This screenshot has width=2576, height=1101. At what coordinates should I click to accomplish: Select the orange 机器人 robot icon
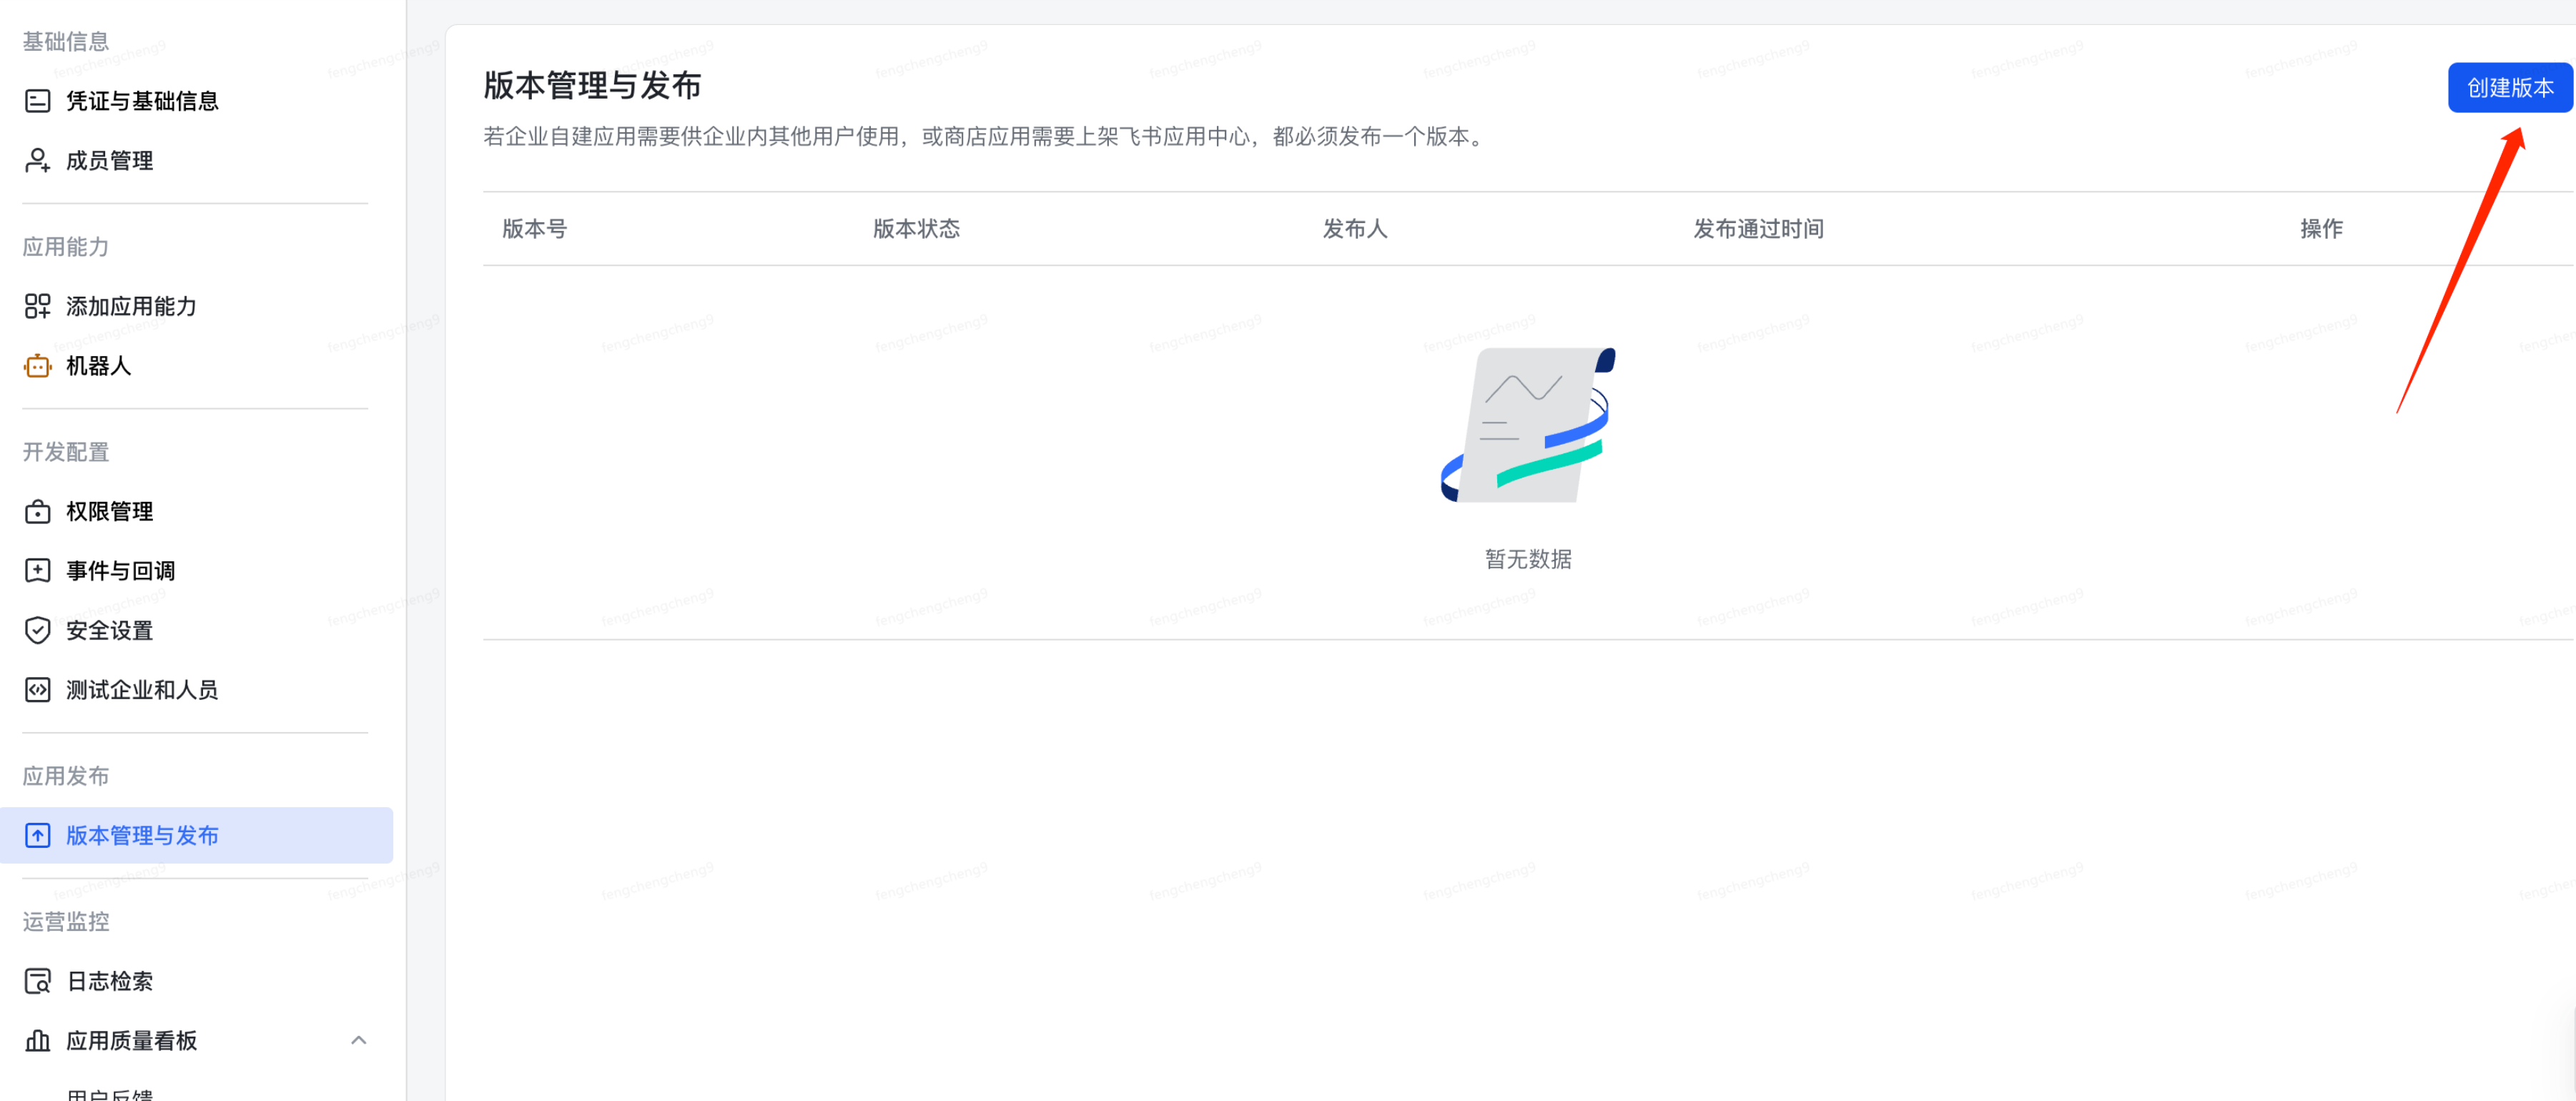click(37, 366)
